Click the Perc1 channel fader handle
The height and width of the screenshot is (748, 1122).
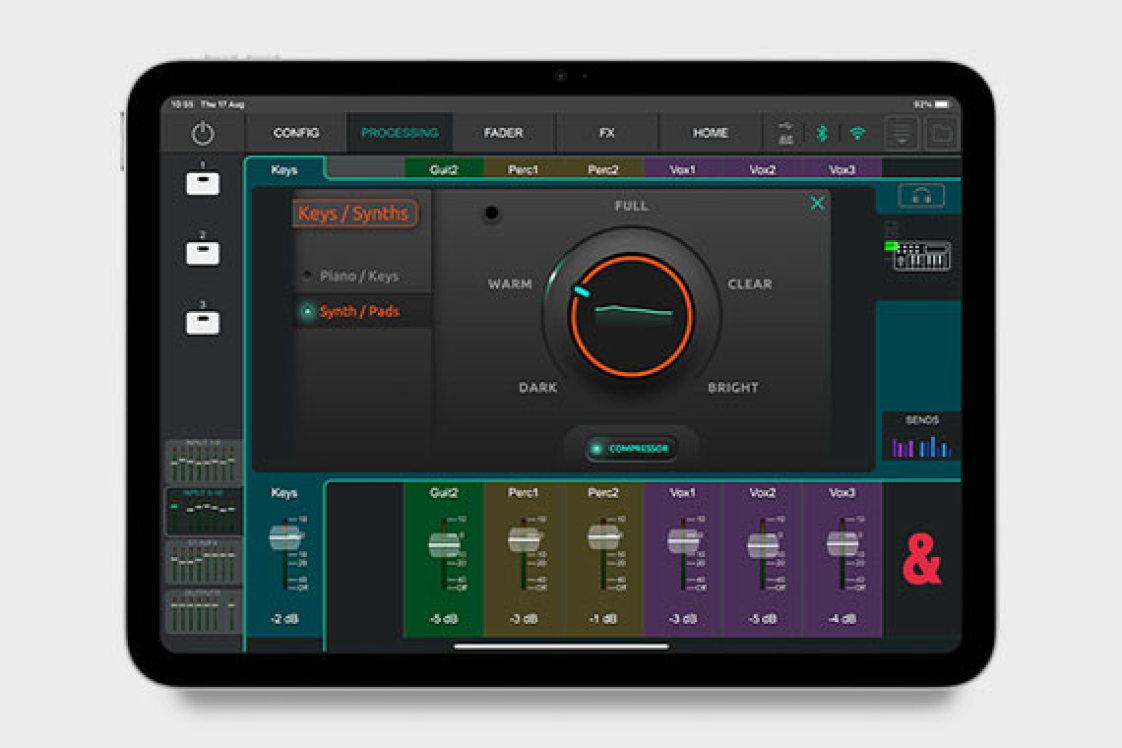coord(524,540)
